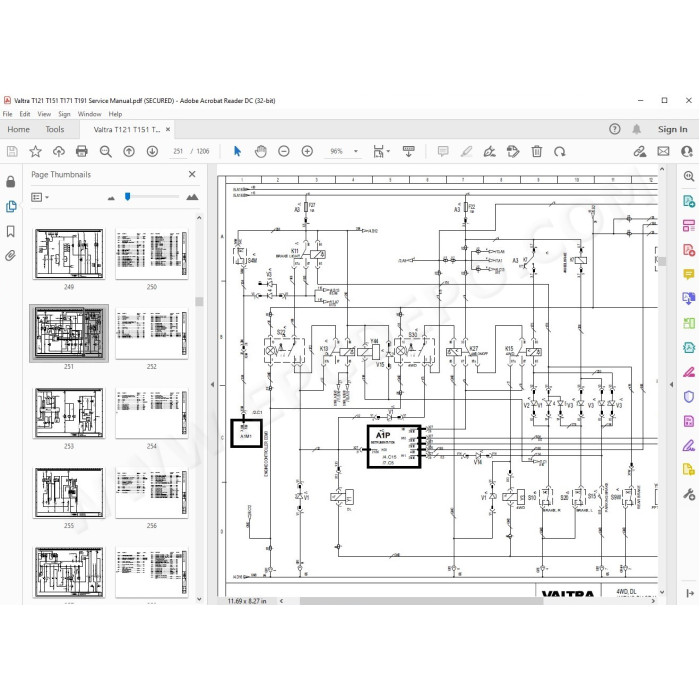Collapse the left navigation pane arrow
700x700 pixels.
point(212,384)
